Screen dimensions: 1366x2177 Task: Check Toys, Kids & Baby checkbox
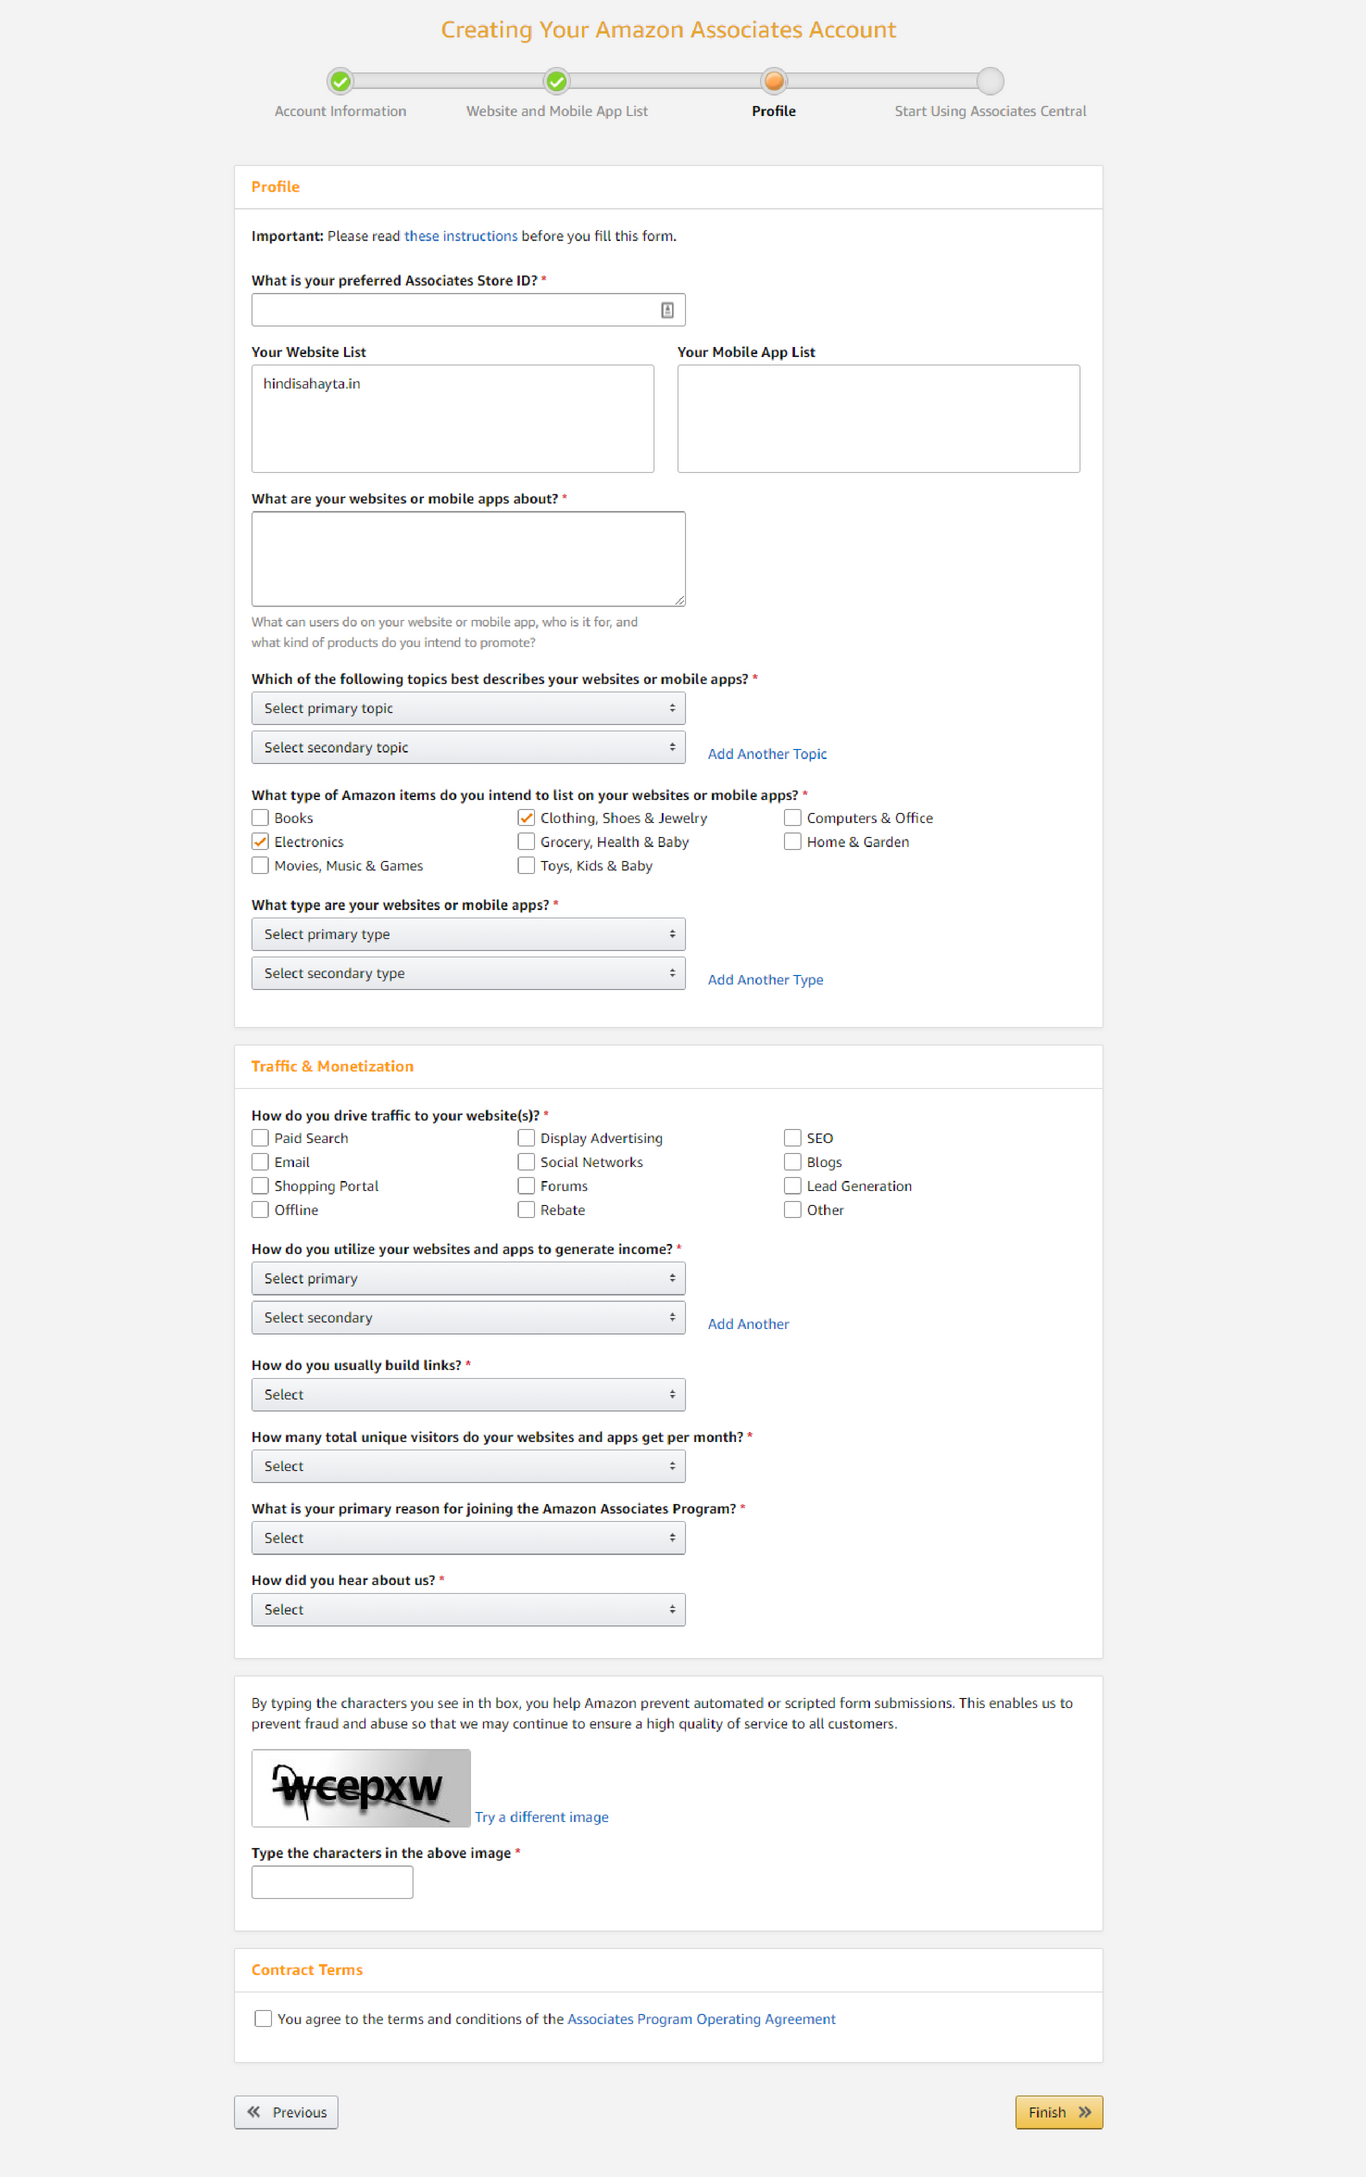click(526, 866)
